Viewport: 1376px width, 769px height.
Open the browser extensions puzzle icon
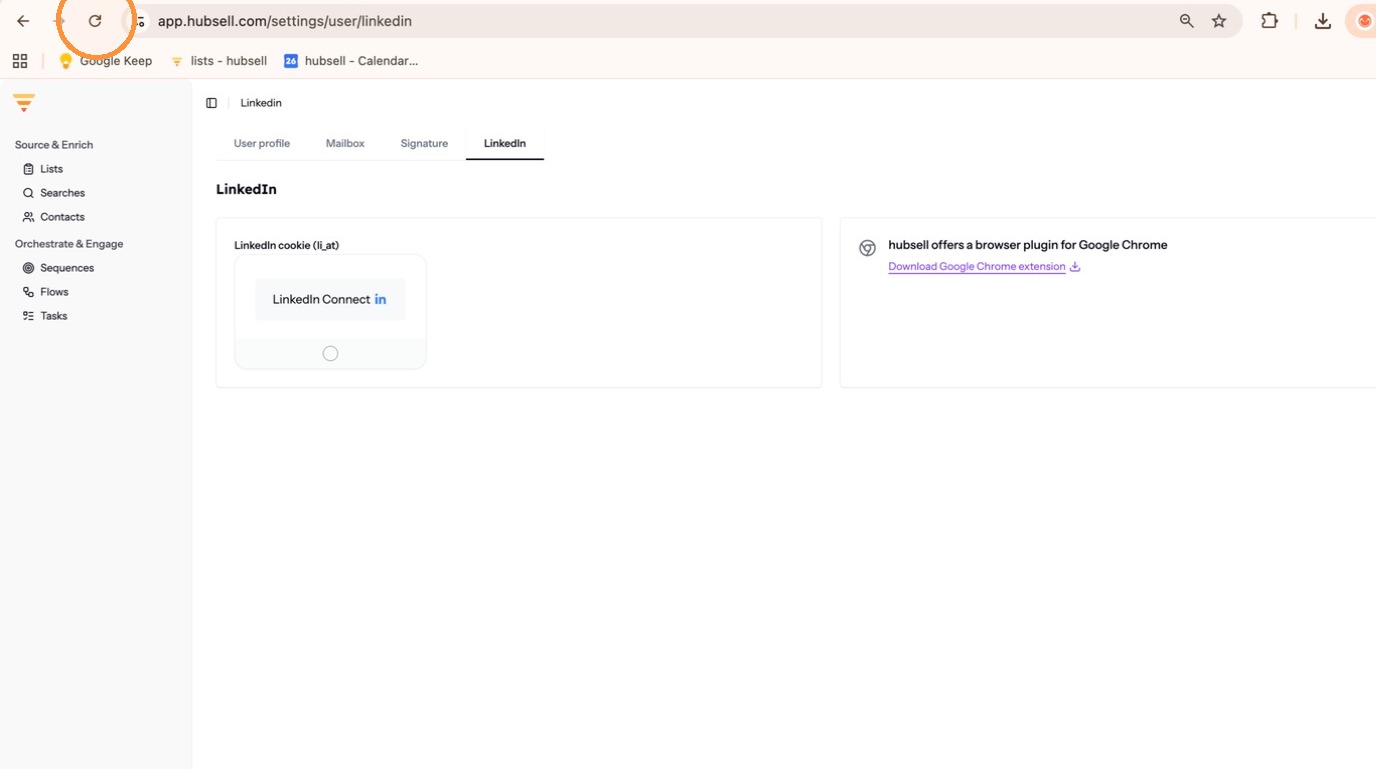pos(1269,21)
